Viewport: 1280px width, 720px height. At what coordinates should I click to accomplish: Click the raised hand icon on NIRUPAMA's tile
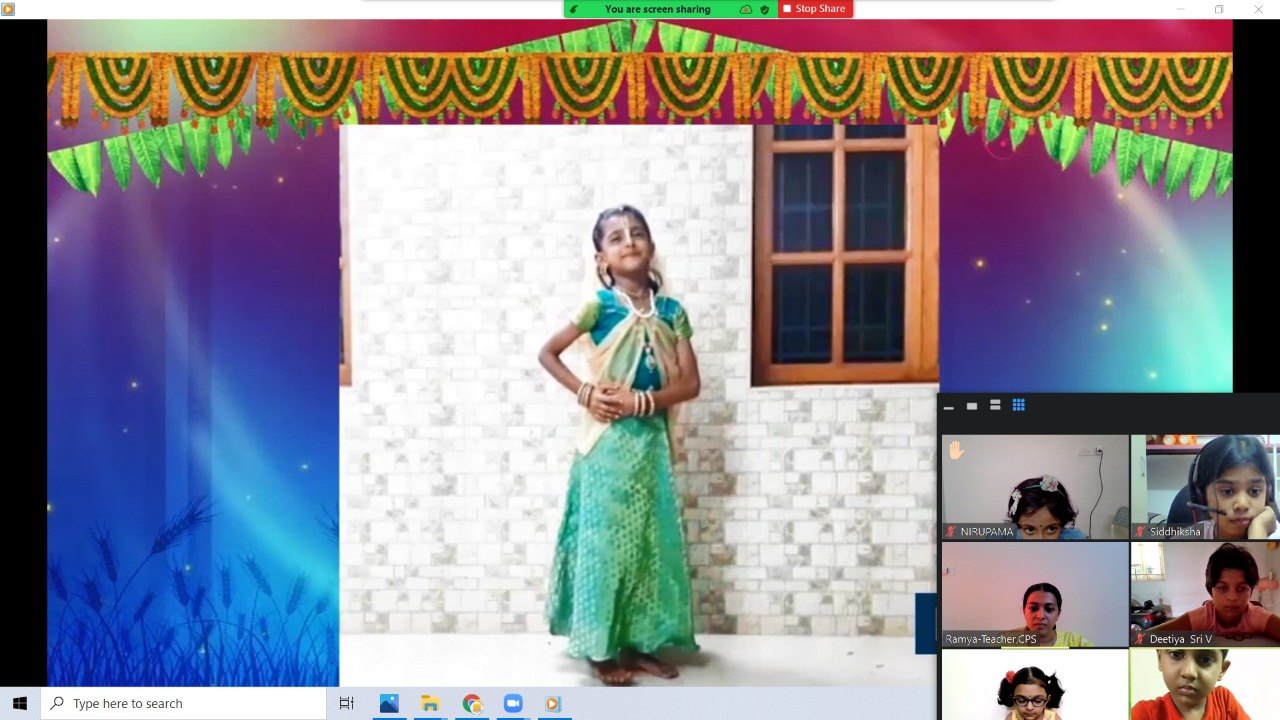pyautogui.click(x=956, y=450)
